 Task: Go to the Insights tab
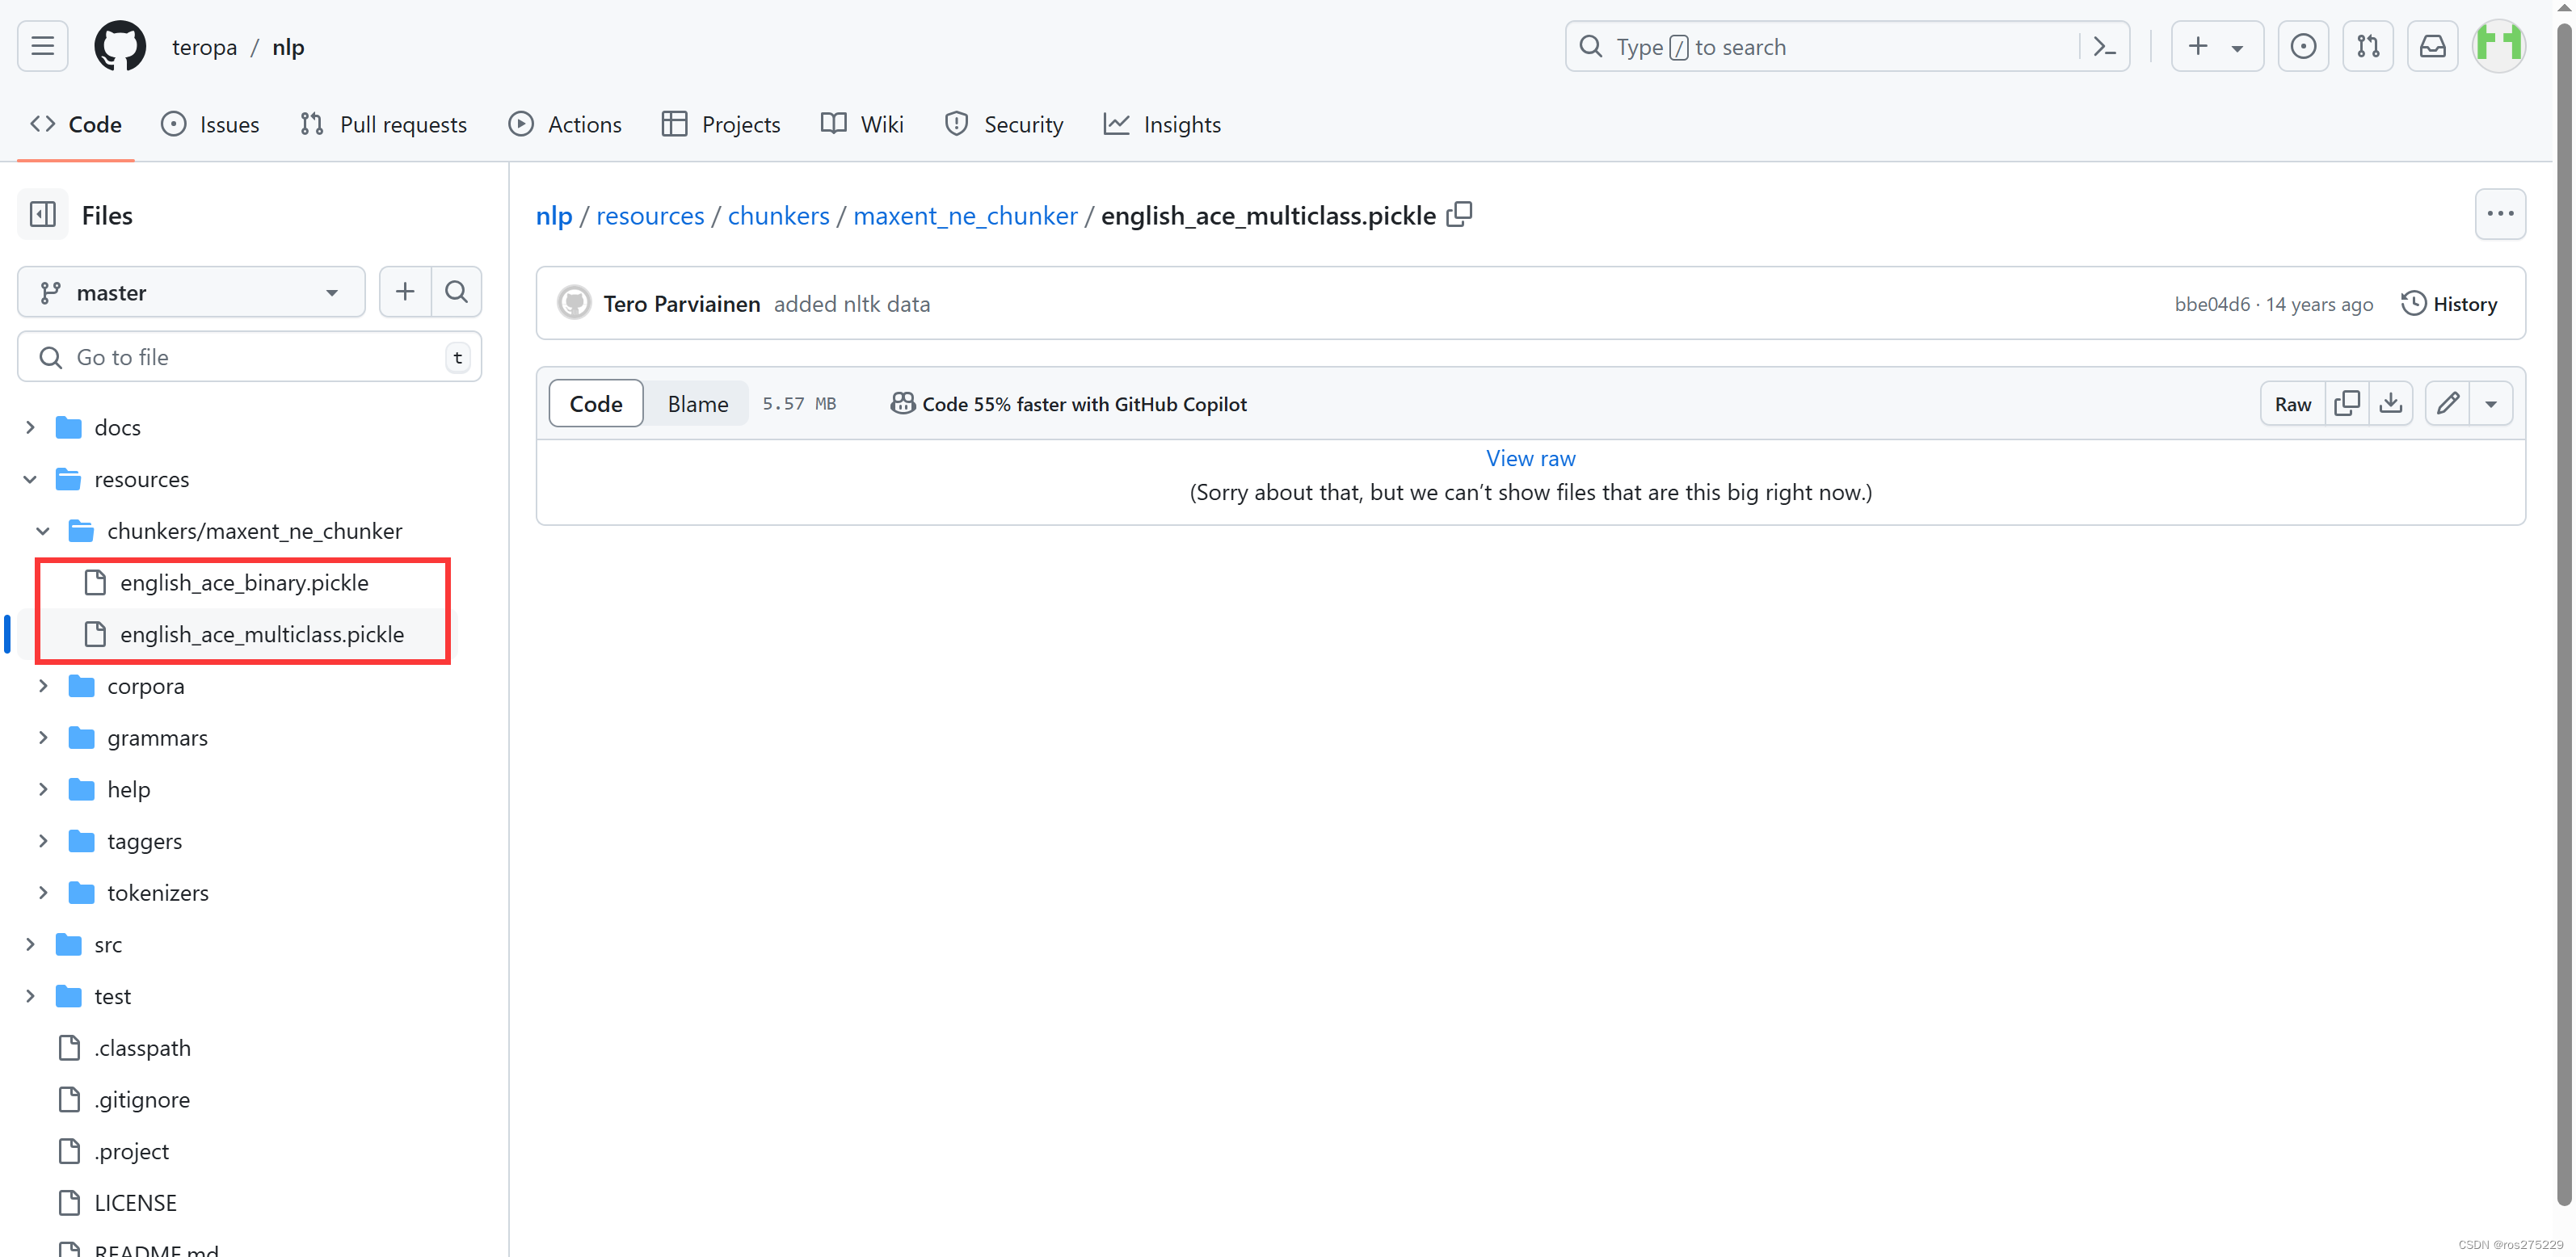(1162, 124)
